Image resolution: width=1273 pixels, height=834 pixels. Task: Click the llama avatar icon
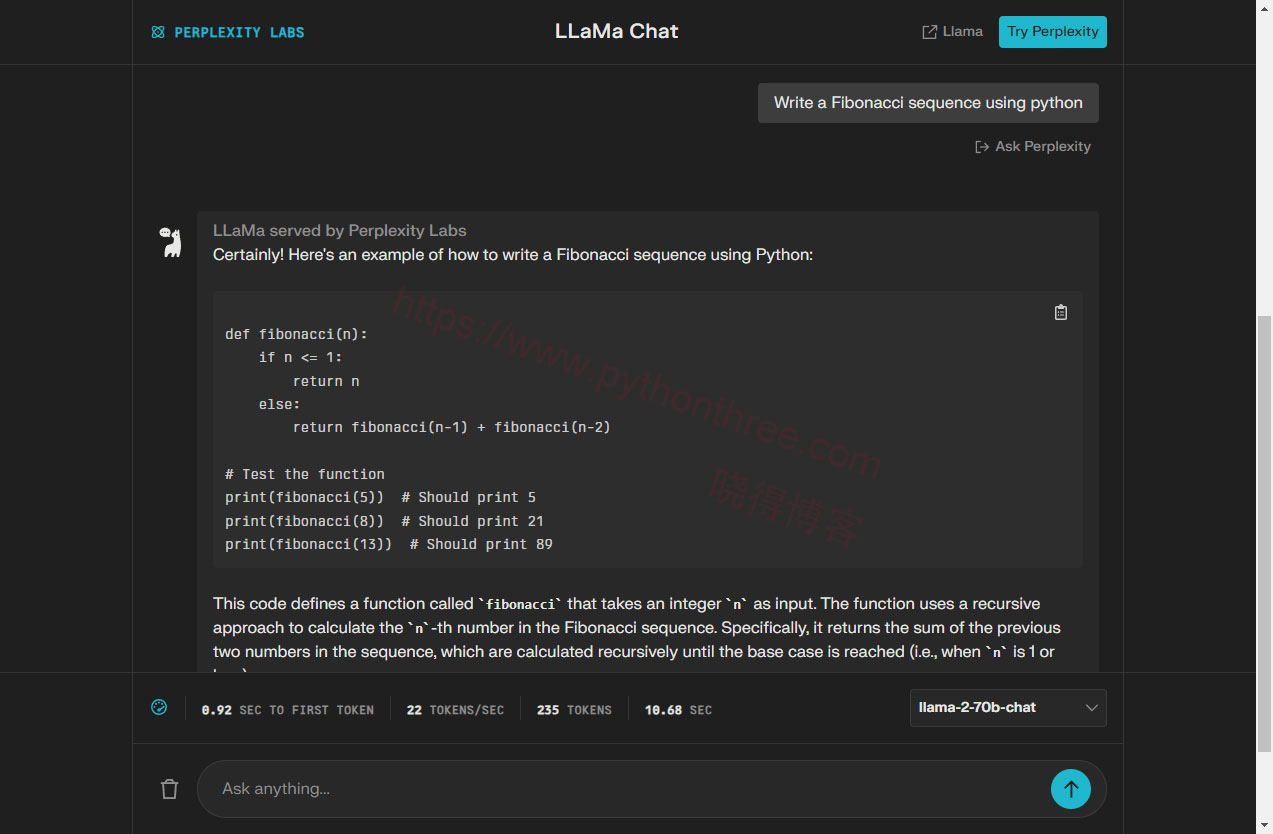[x=172, y=242]
